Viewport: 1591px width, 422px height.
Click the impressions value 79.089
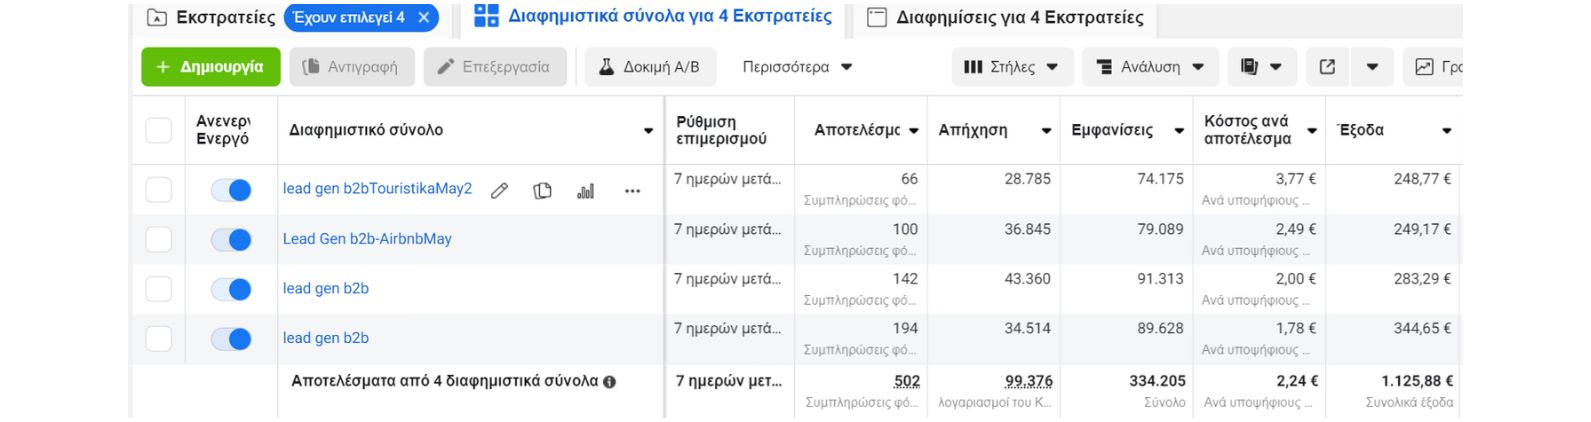[x=1160, y=229]
